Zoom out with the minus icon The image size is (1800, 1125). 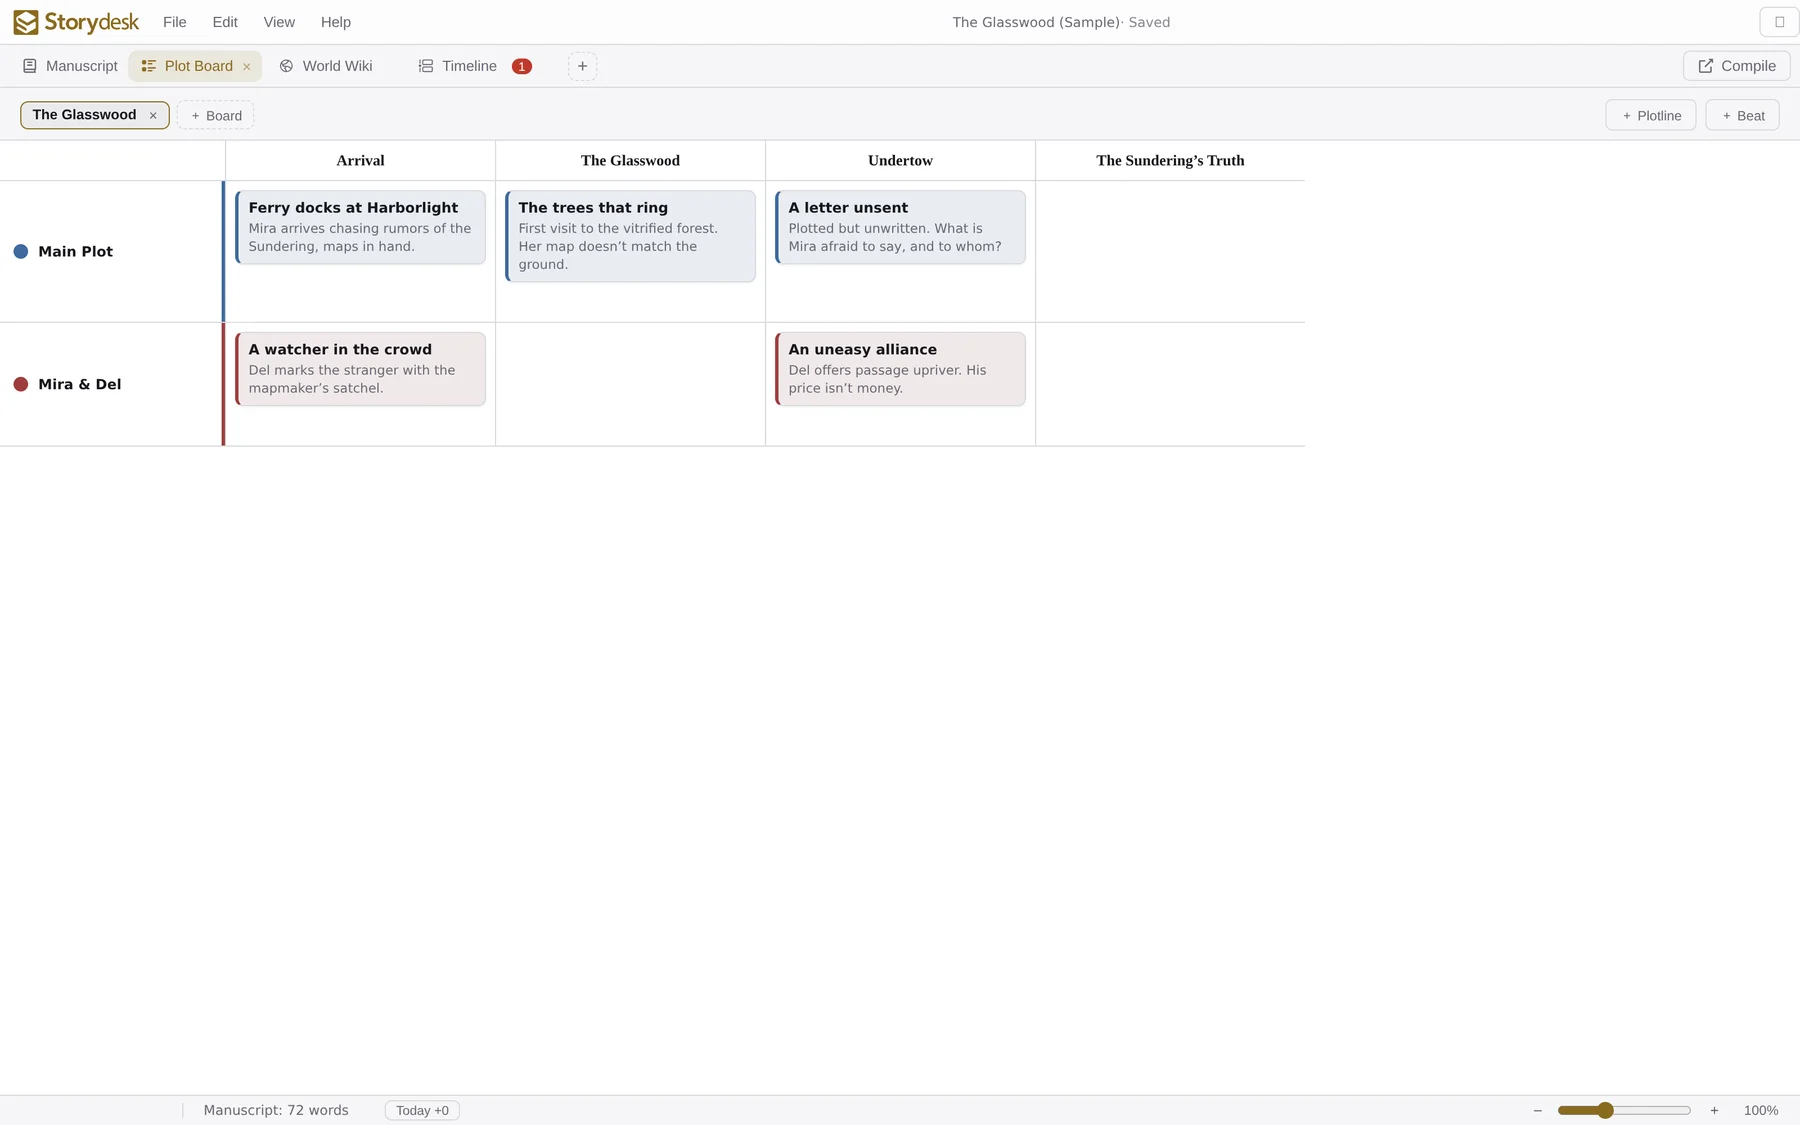click(1537, 1110)
